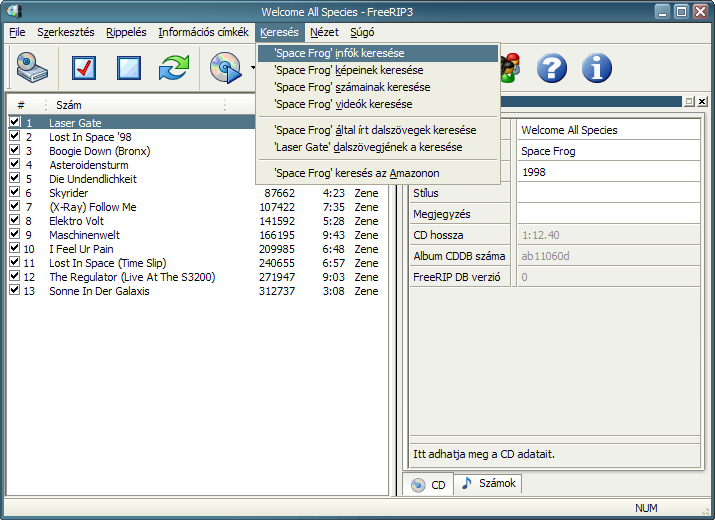Open the Súgó menu
This screenshot has width=715, height=520.
pos(362,32)
